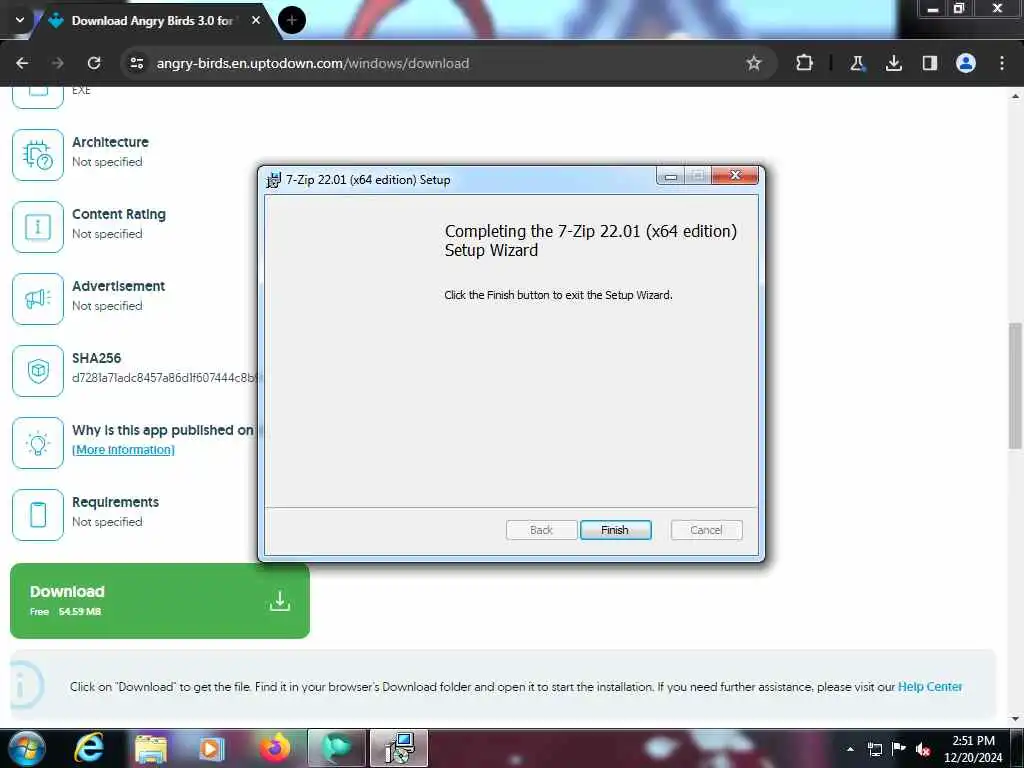Screen dimensions: 1024x768
Task: Click the disabled Back button in Setup Wizard
Action: tap(541, 530)
